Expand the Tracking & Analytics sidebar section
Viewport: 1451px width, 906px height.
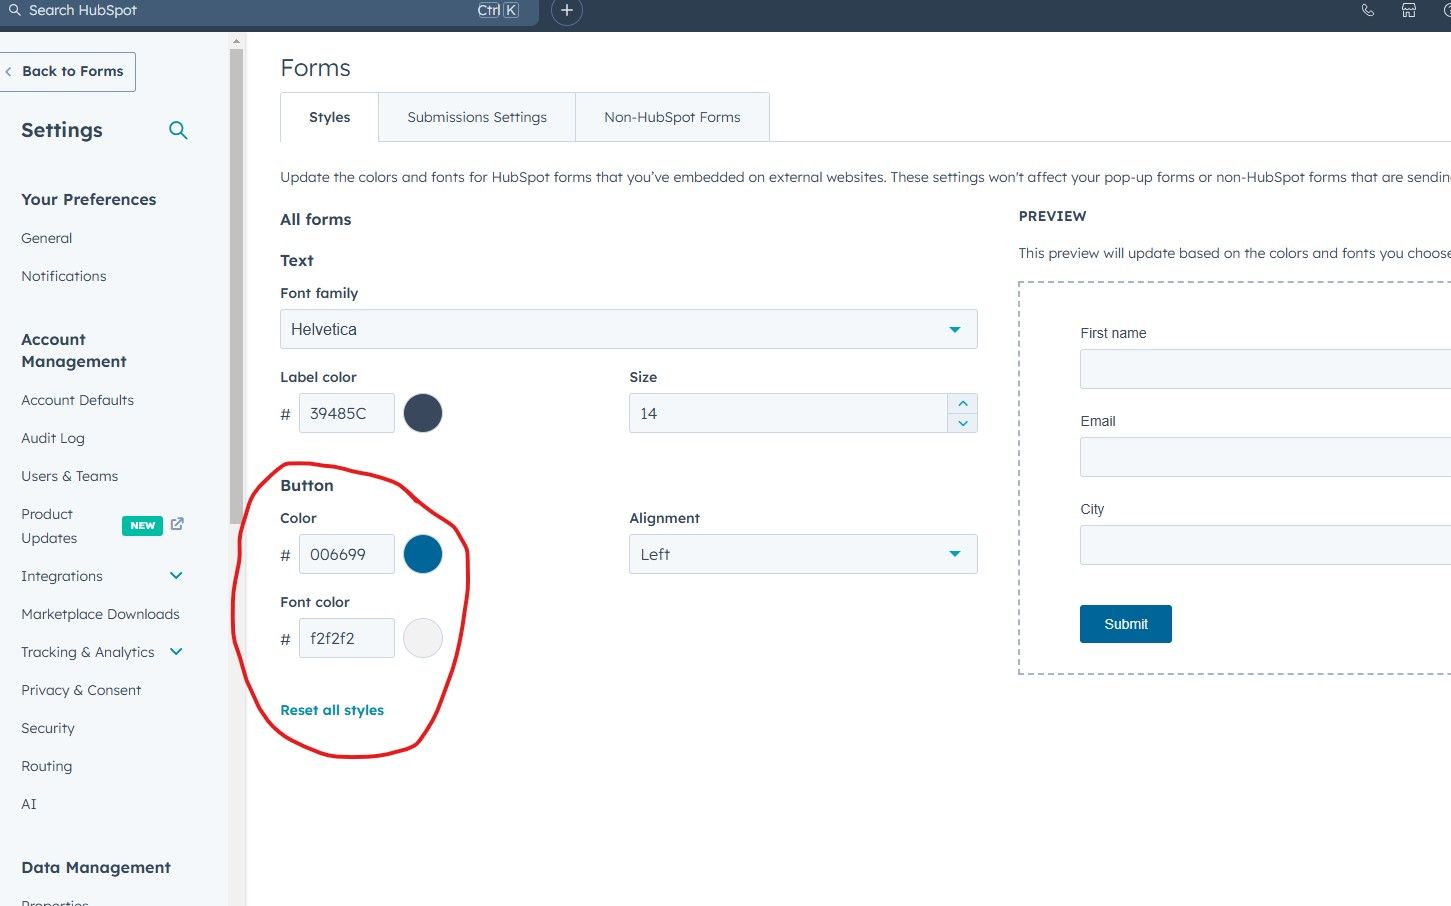coord(176,652)
